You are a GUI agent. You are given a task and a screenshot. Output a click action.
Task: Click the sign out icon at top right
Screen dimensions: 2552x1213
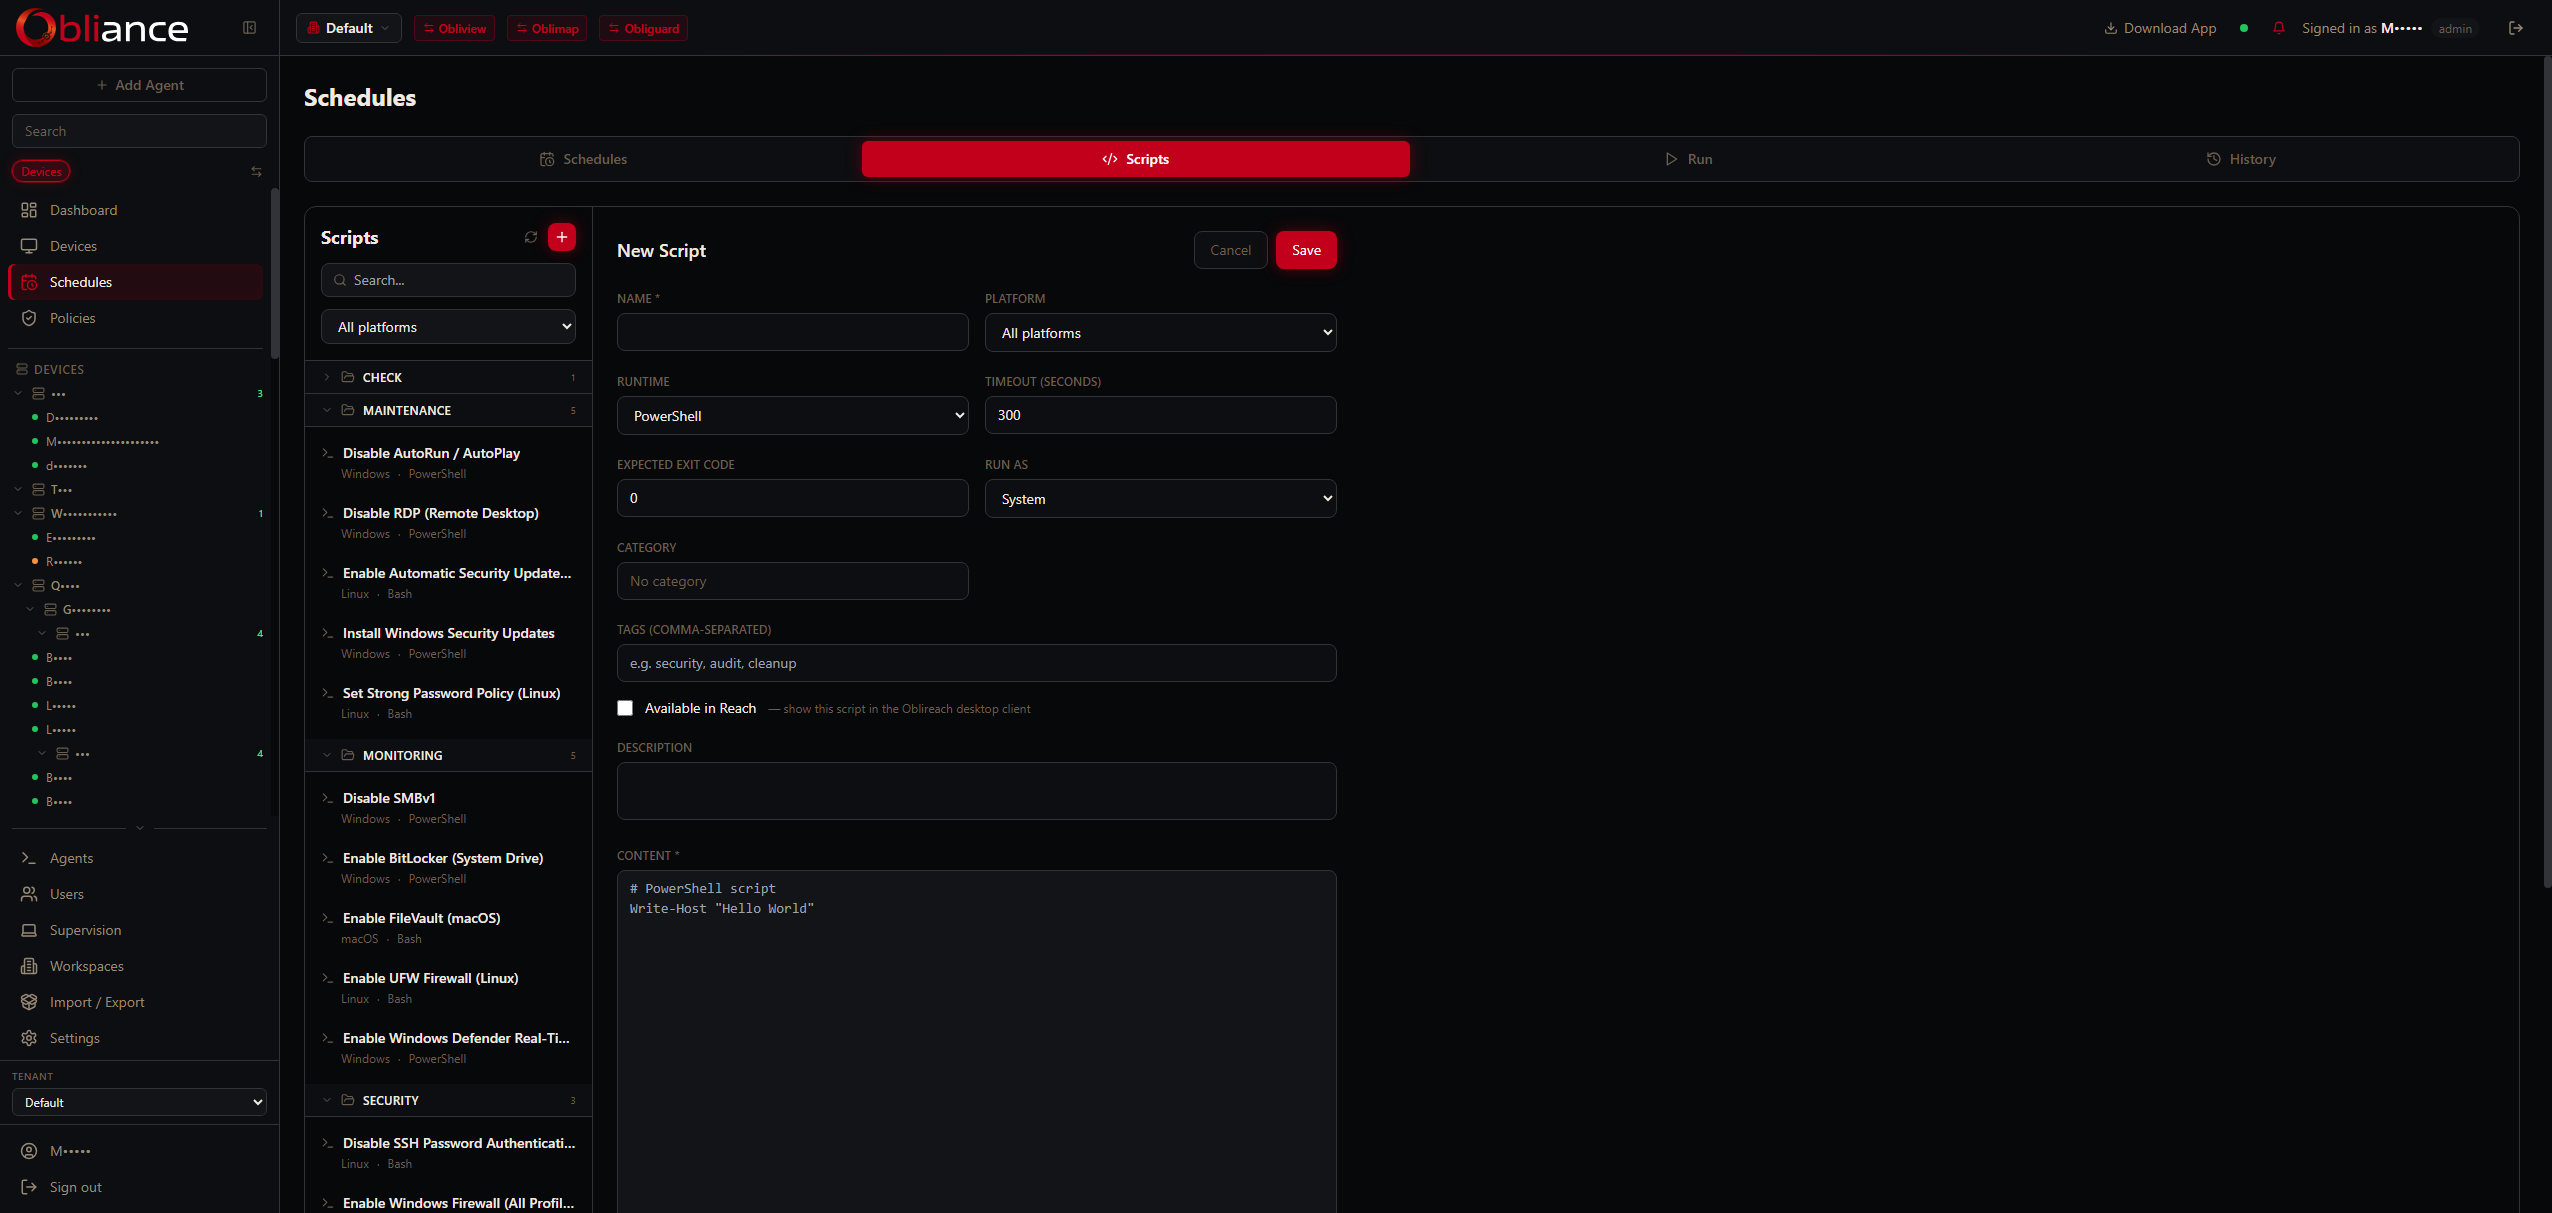[2515, 28]
